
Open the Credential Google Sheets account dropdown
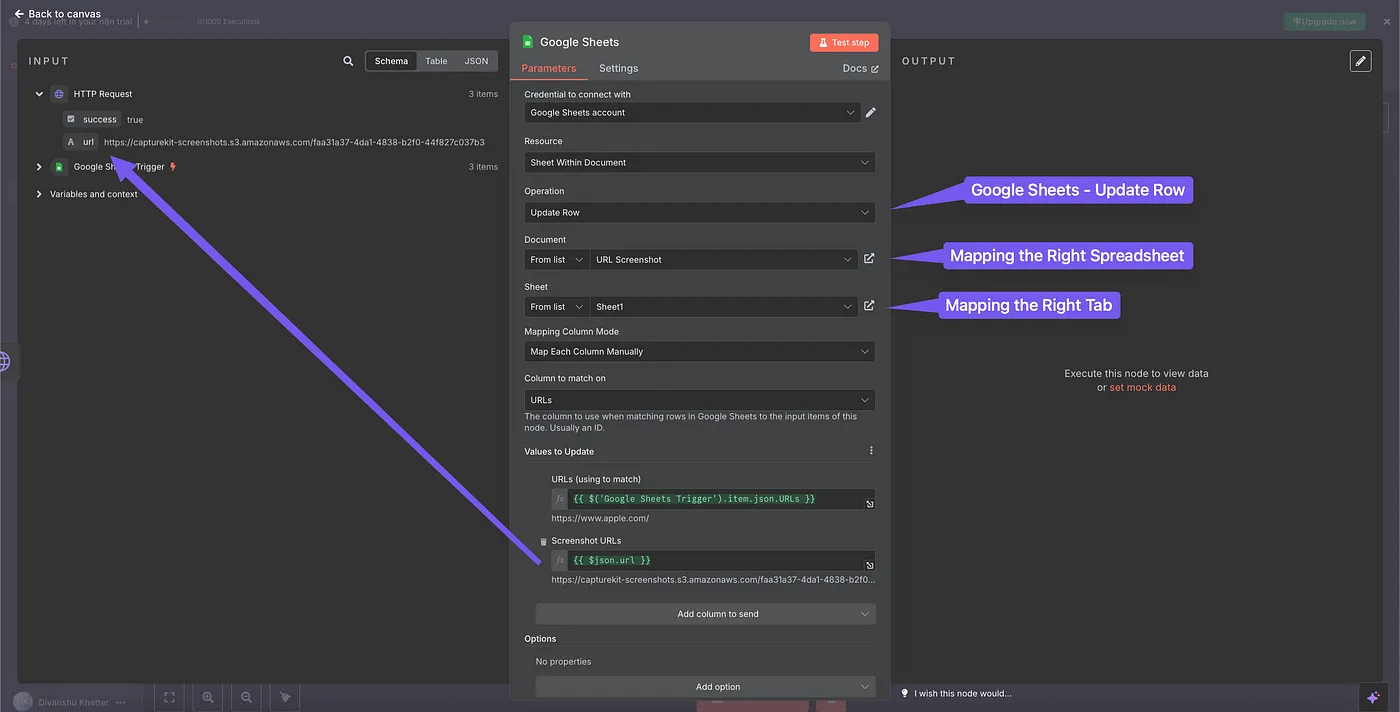692,113
